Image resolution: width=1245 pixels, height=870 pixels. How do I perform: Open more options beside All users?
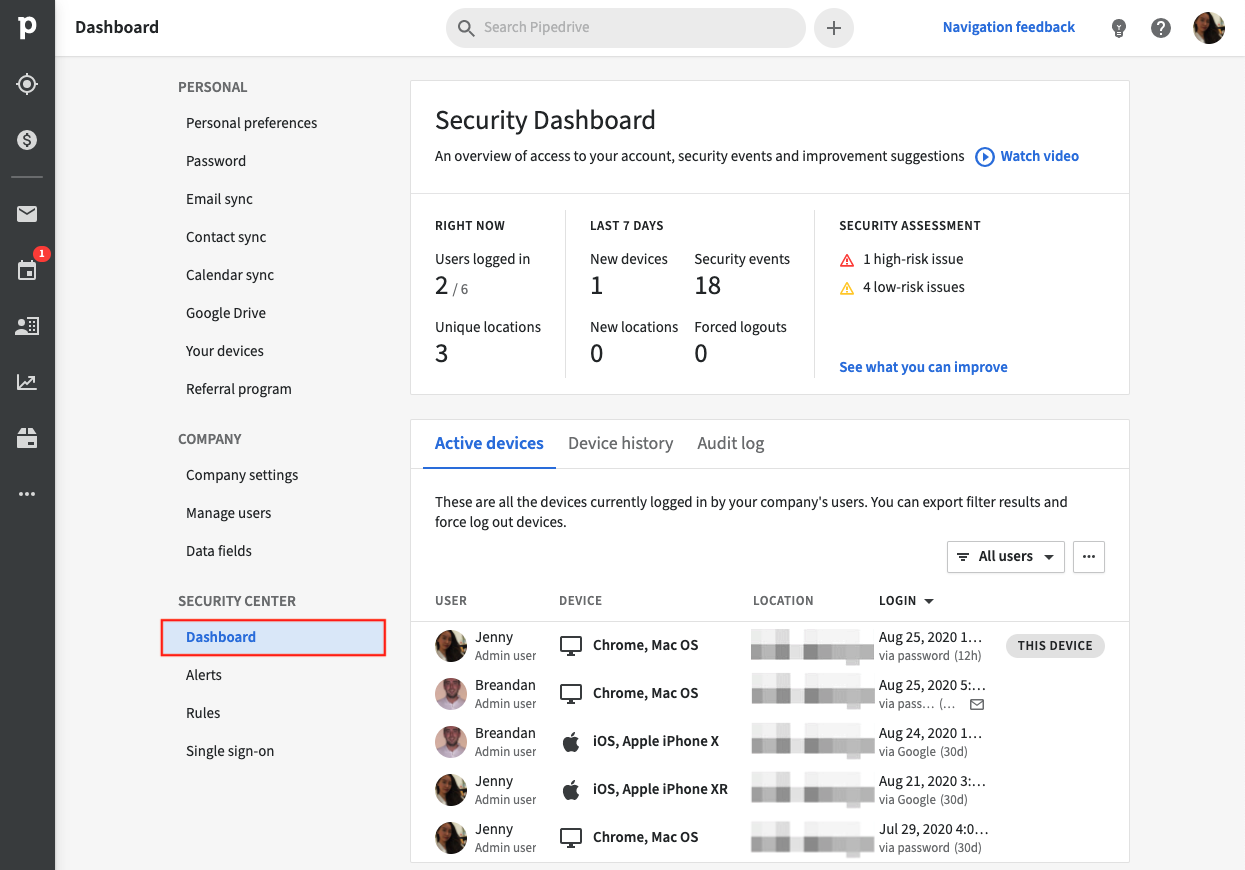click(1089, 557)
